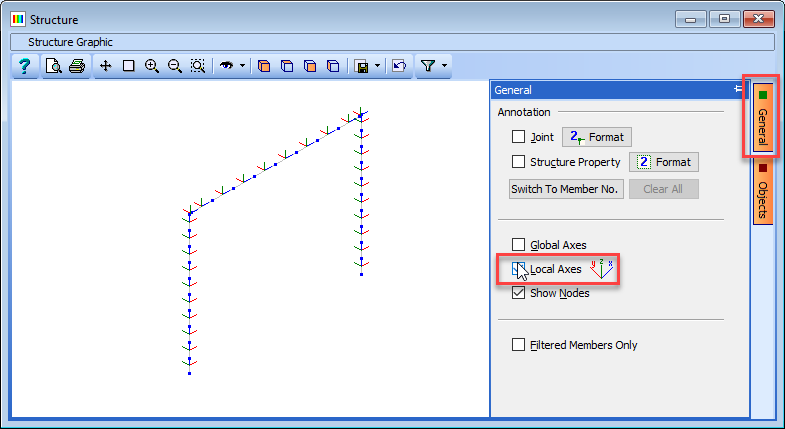785x429 pixels.
Task: Maximize the Structure window
Action: (724, 20)
